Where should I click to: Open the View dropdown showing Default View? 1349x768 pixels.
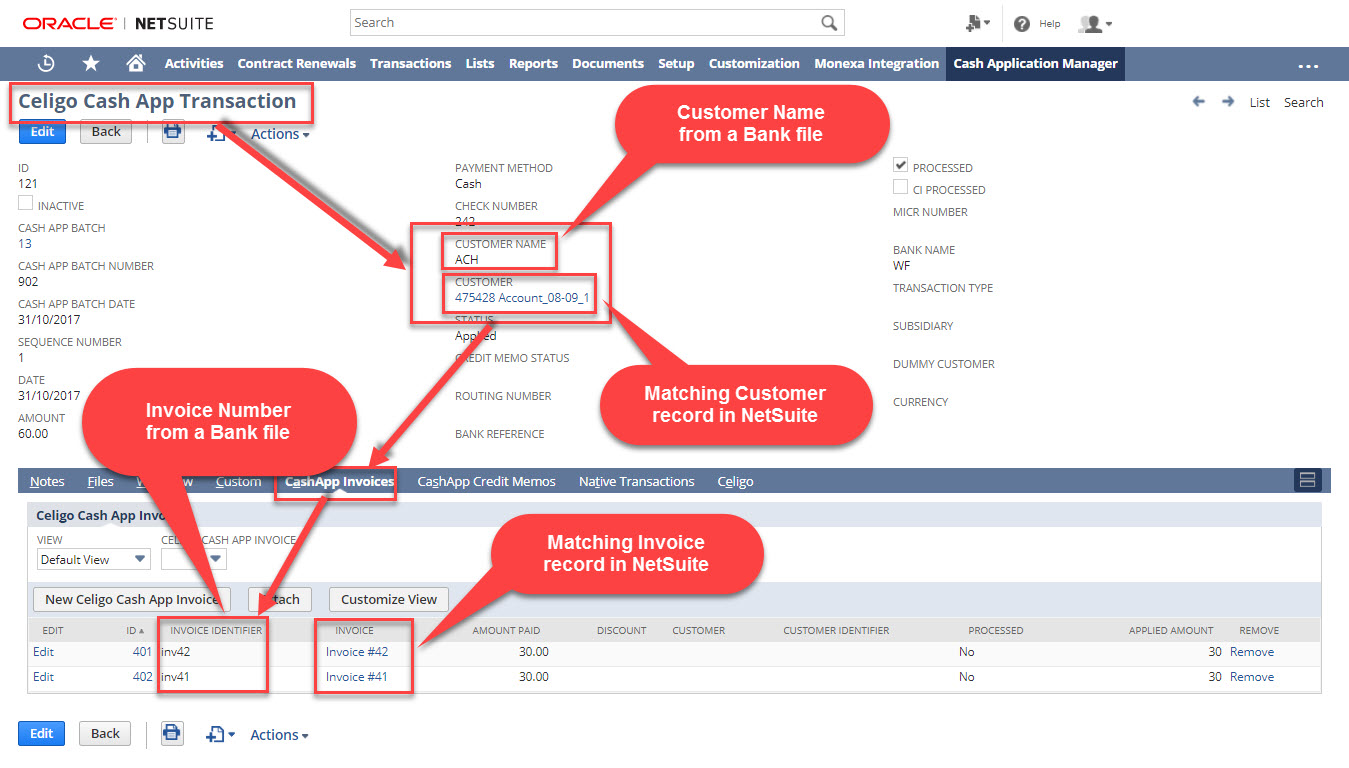pyautogui.click(x=94, y=559)
